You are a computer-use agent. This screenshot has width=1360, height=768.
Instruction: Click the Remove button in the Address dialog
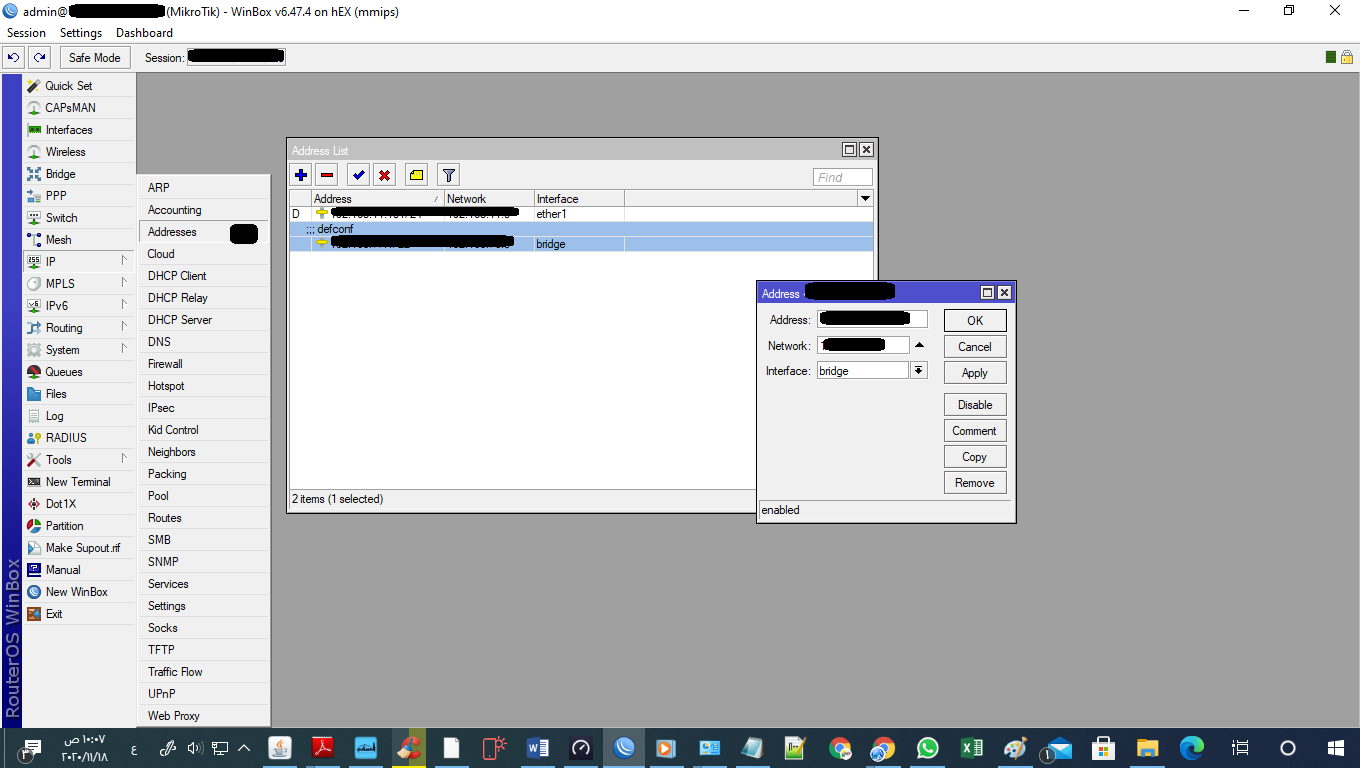(x=975, y=483)
